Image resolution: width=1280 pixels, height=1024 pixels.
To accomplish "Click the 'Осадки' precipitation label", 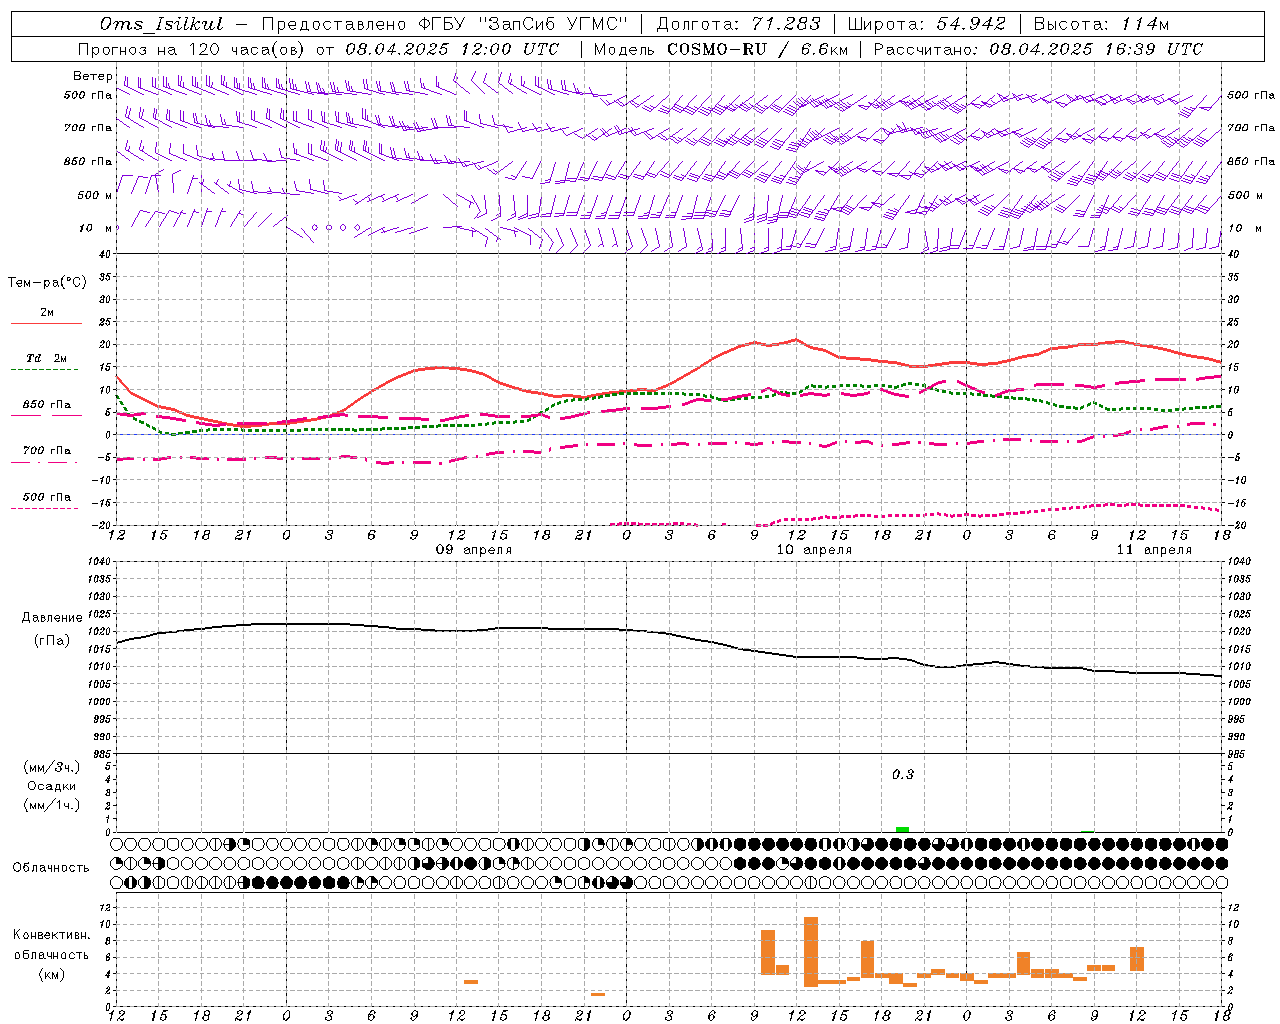I will (51, 786).
